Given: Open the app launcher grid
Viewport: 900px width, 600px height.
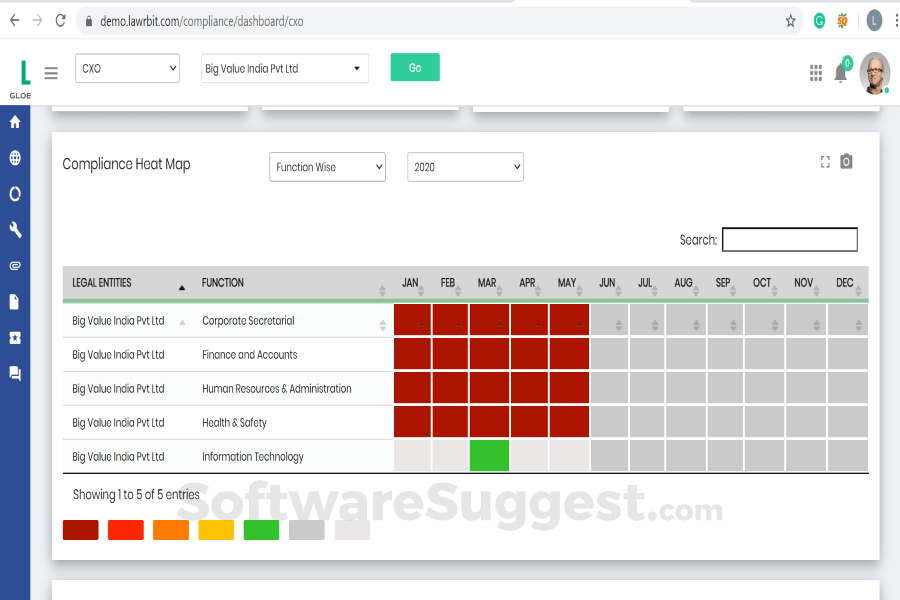Looking at the screenshot, I should 815,72.
